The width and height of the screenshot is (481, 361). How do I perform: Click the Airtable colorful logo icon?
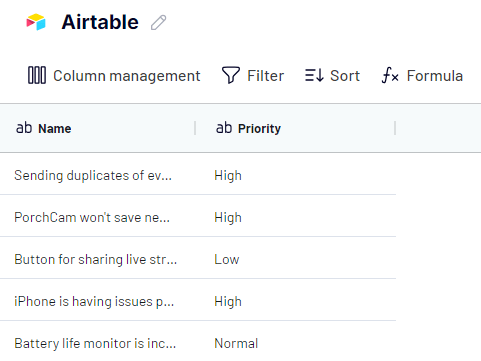coord(36,22)
